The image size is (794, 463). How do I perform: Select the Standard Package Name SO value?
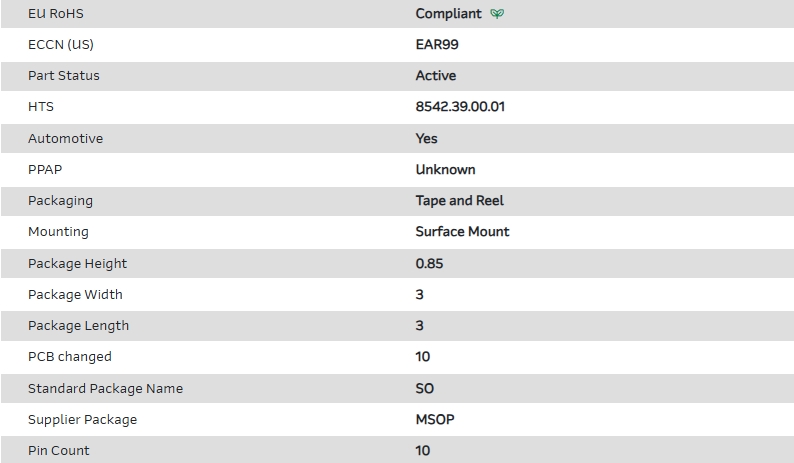424,388
